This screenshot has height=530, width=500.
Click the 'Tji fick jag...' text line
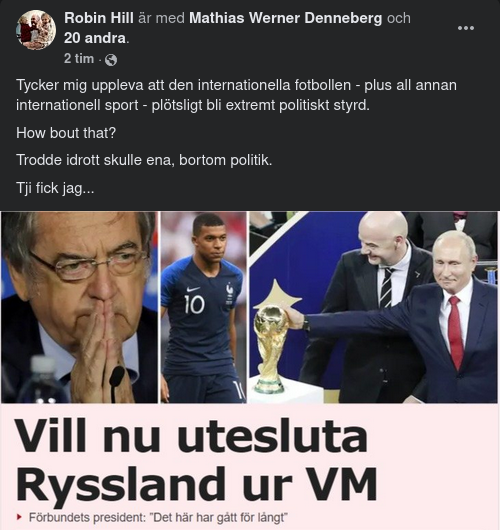click(x=55, y=188)
